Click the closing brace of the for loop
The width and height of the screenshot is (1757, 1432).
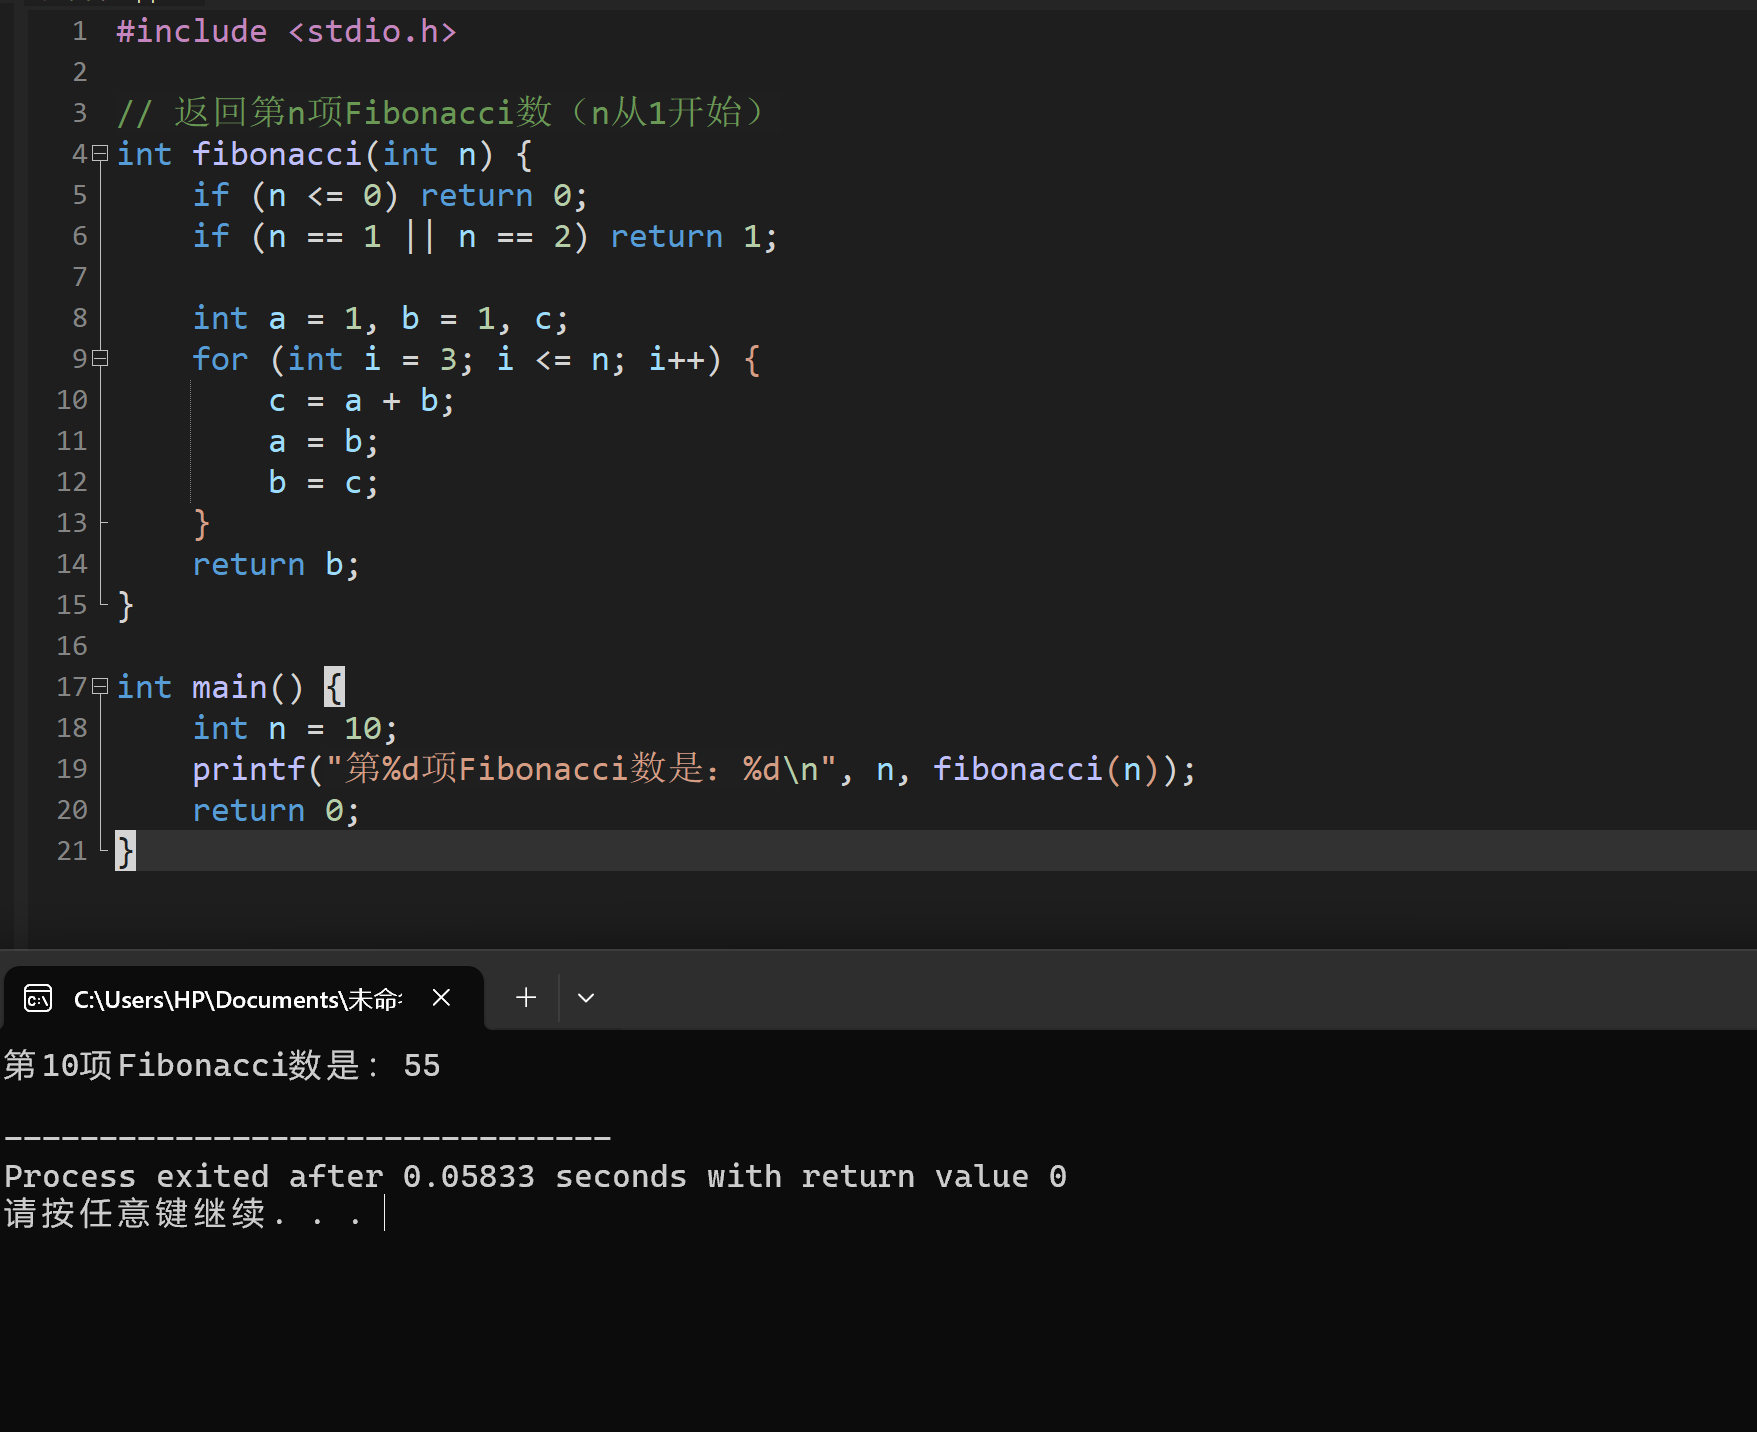click(201, 523)
